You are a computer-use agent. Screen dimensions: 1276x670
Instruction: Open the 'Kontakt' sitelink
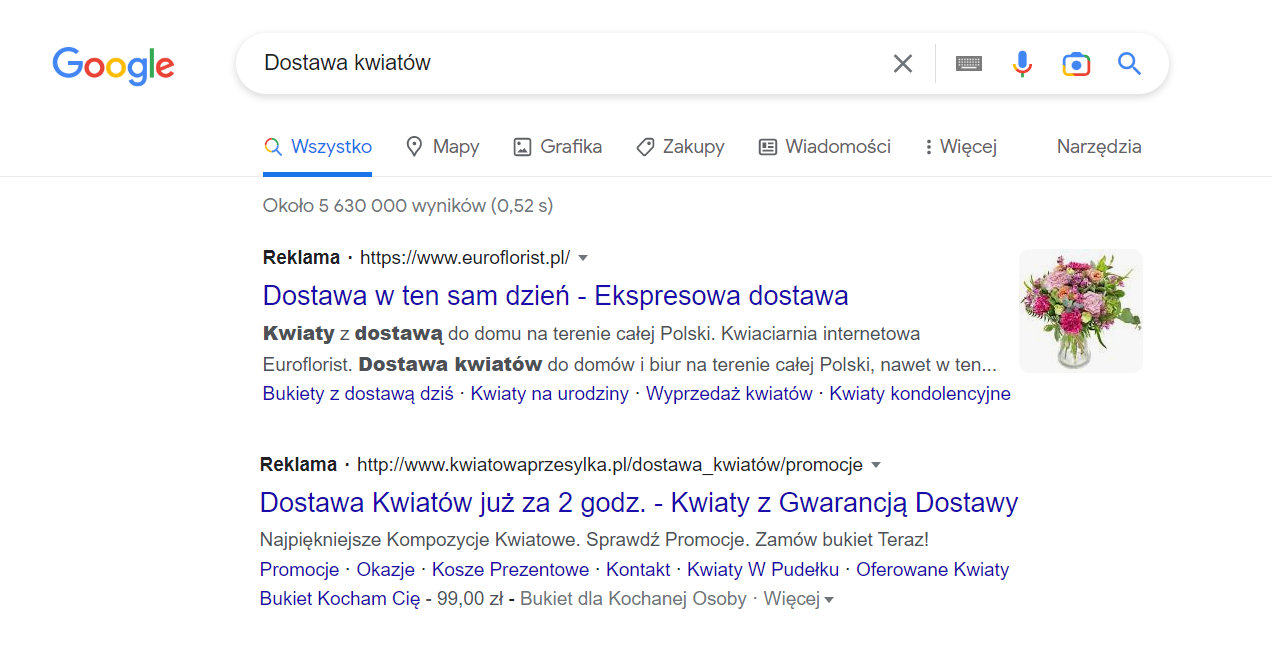coord(638,570)
